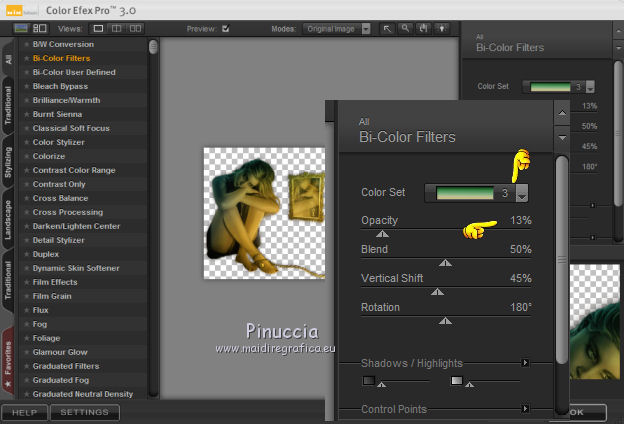Click the Vertical Shift slider handle

tap(437, 292)
